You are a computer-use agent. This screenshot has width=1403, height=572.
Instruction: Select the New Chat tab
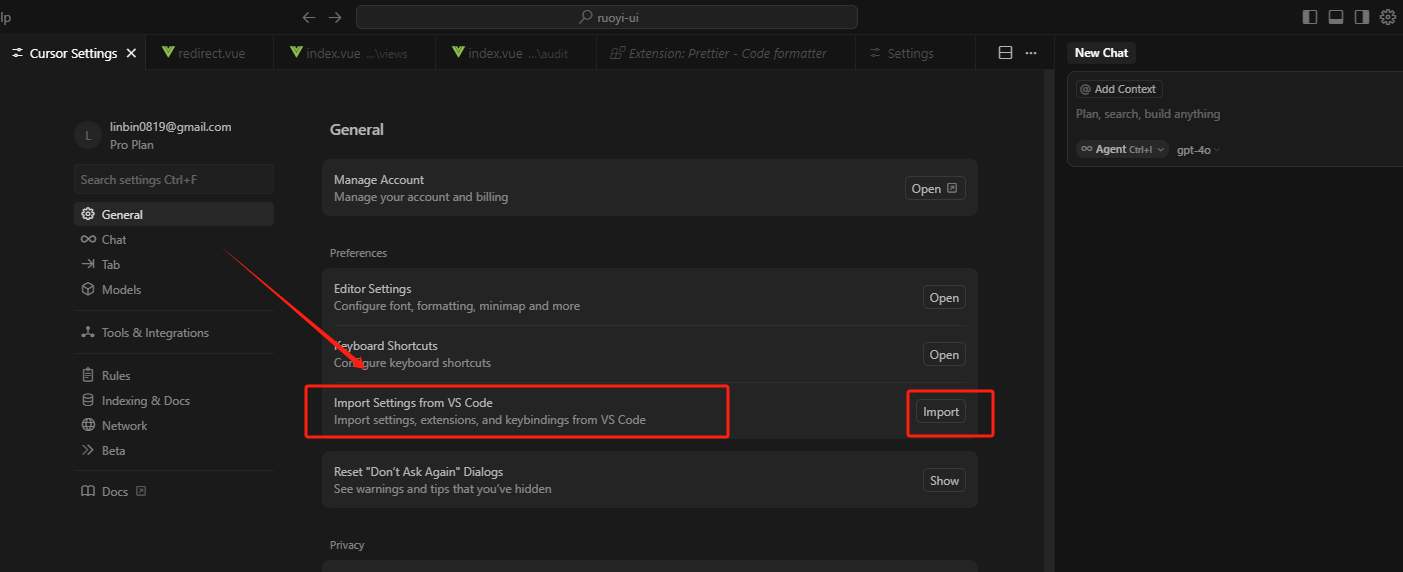[1101, 53]
